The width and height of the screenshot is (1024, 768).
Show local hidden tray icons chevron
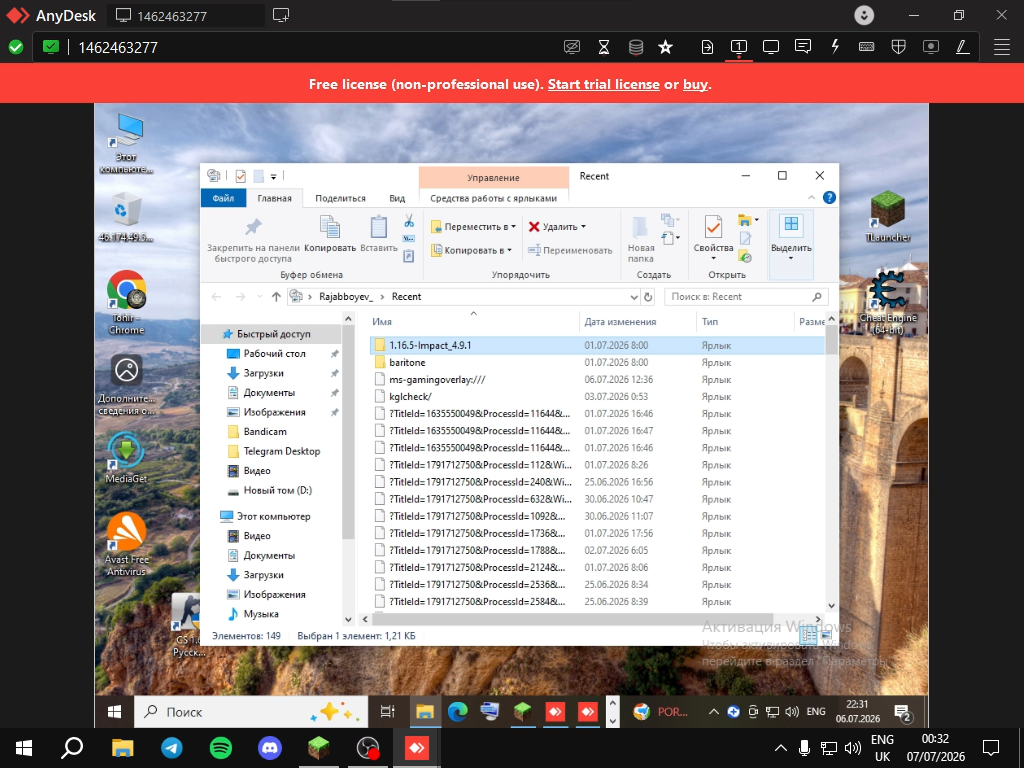click(780, 748)
